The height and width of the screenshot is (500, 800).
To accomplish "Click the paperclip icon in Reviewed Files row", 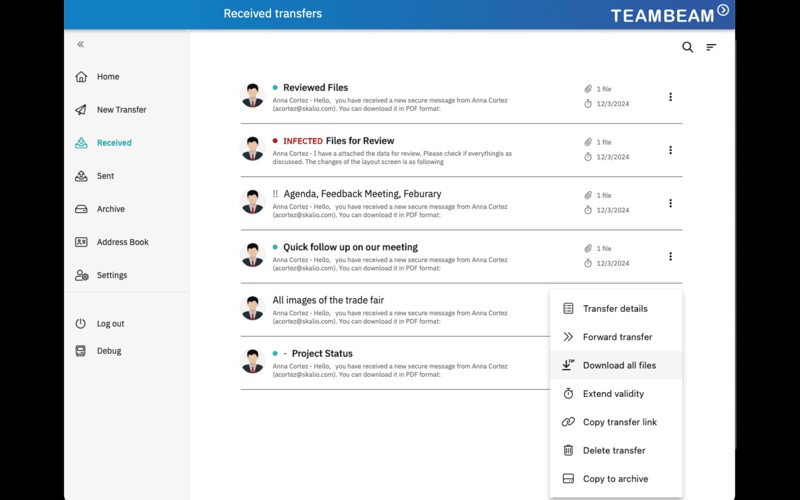I will pos(588,89).
